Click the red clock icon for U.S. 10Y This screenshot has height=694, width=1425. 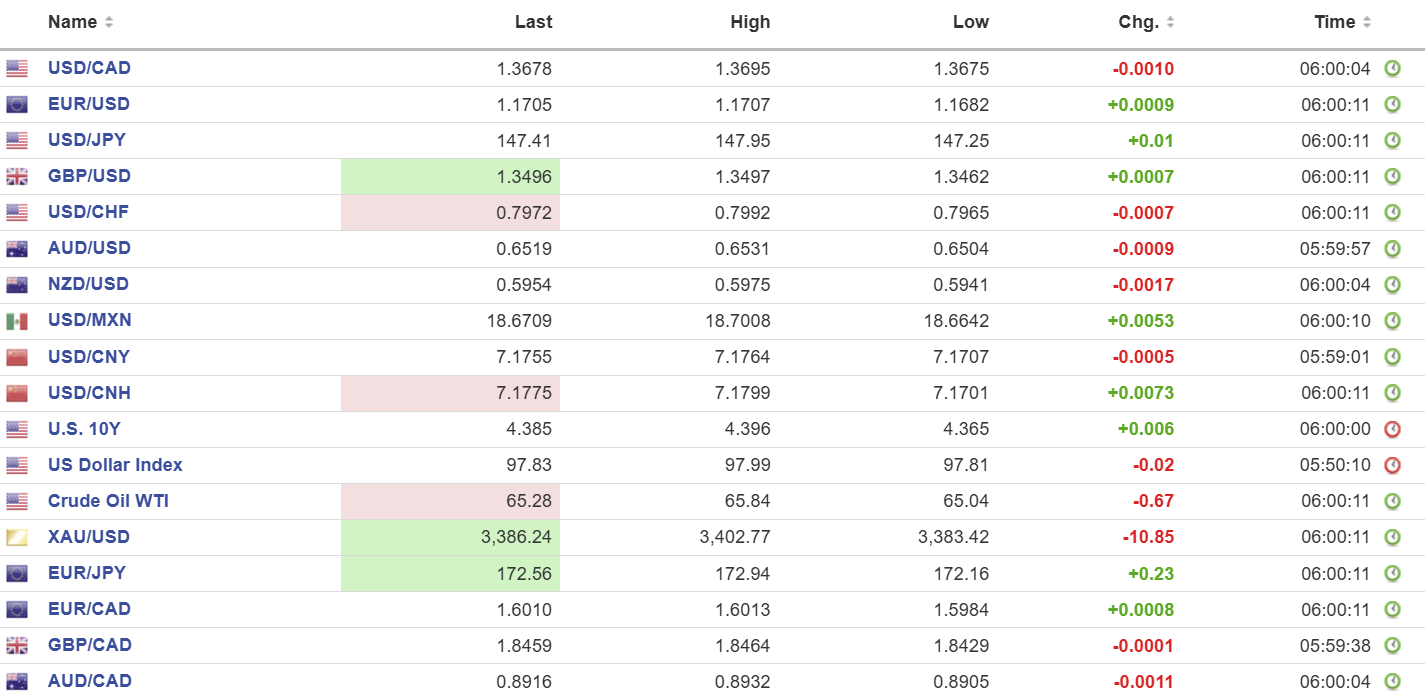[x=1392, y=429]
